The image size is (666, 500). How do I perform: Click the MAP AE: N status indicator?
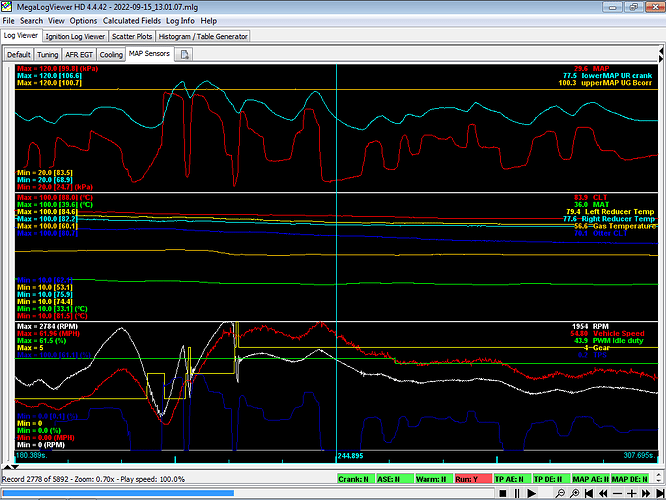click(590, 479)
